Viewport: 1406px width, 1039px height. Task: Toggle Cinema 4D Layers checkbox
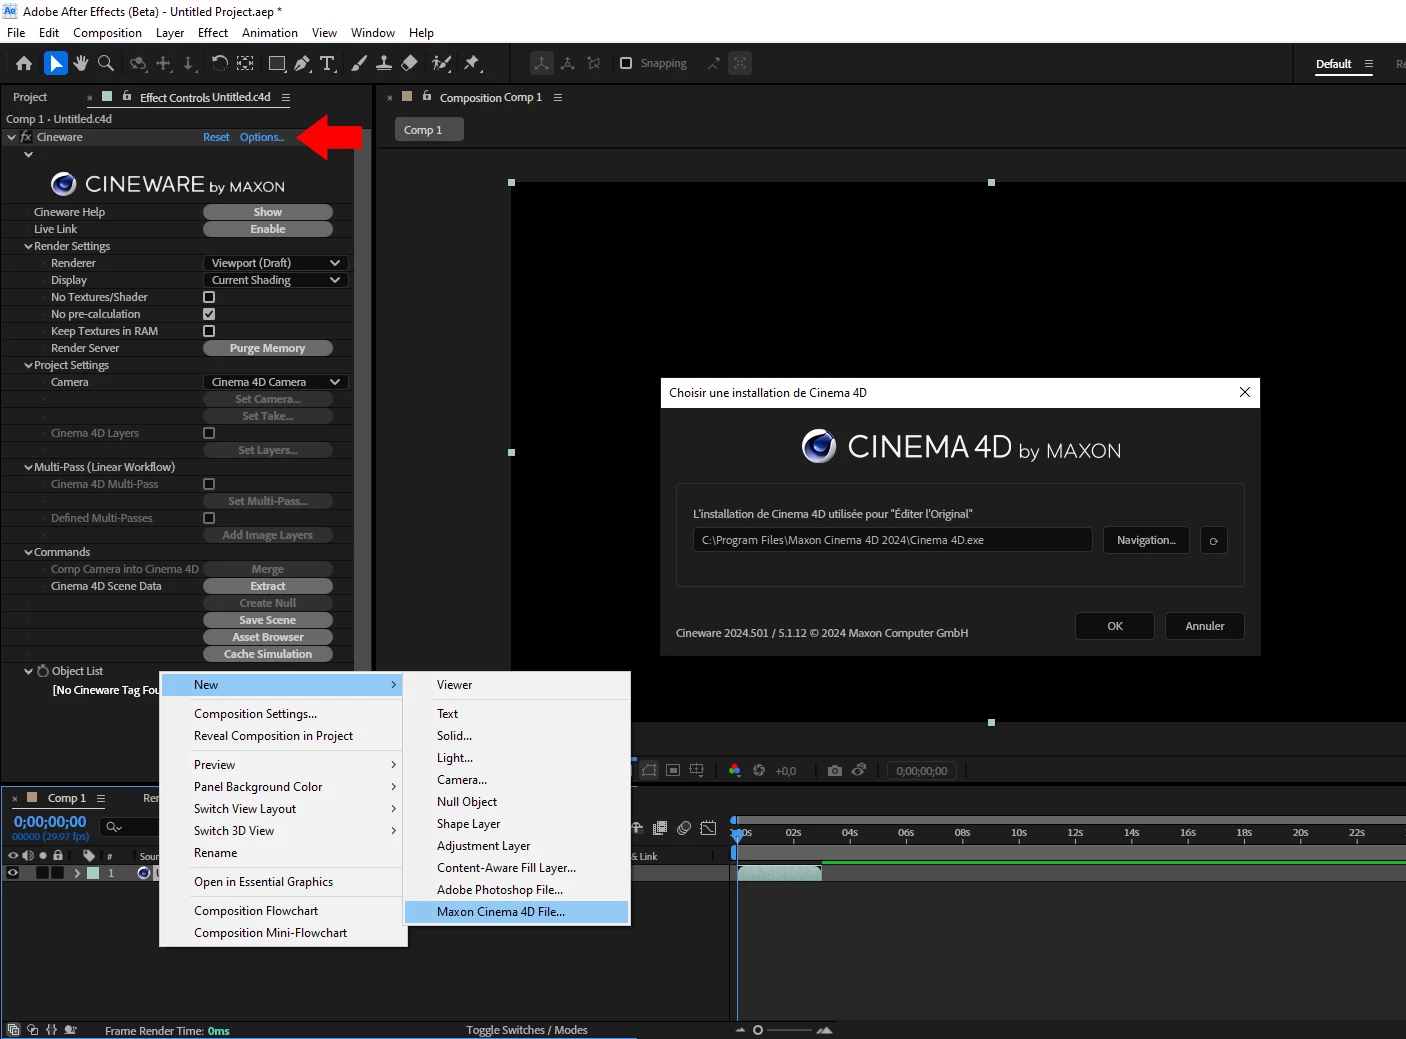(209, 433)
